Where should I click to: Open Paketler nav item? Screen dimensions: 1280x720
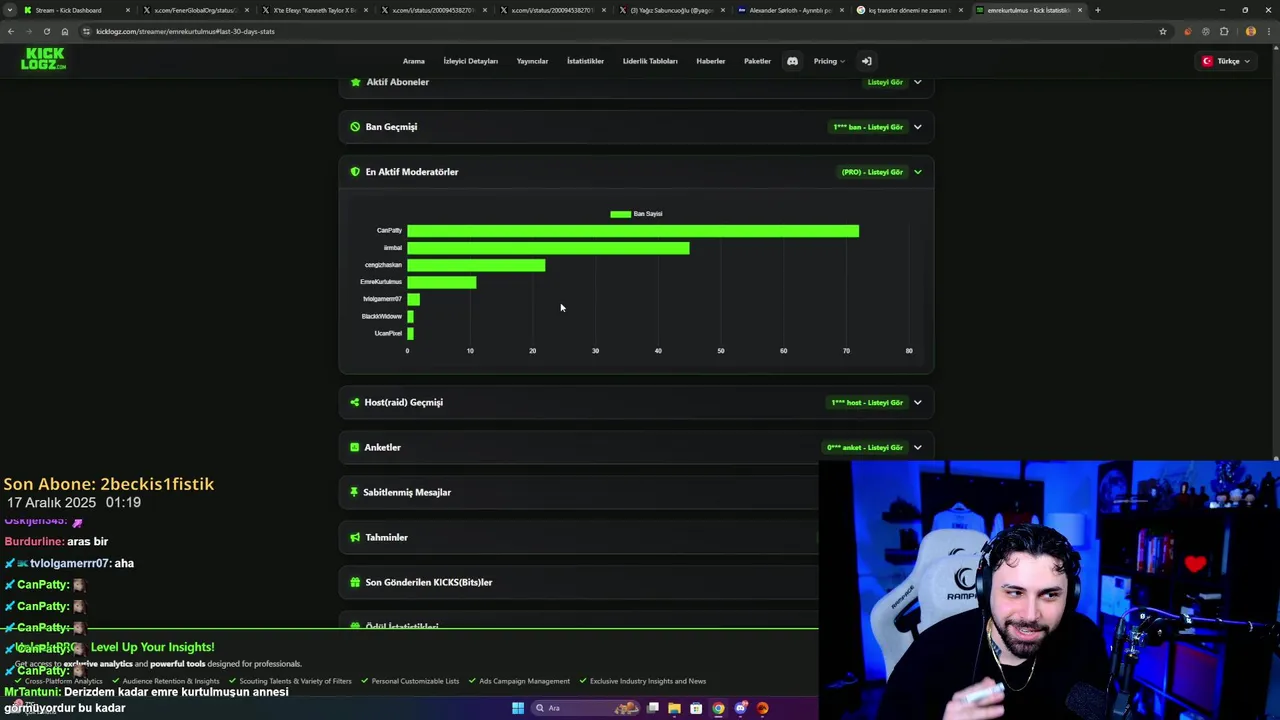(x=757, y=61)
